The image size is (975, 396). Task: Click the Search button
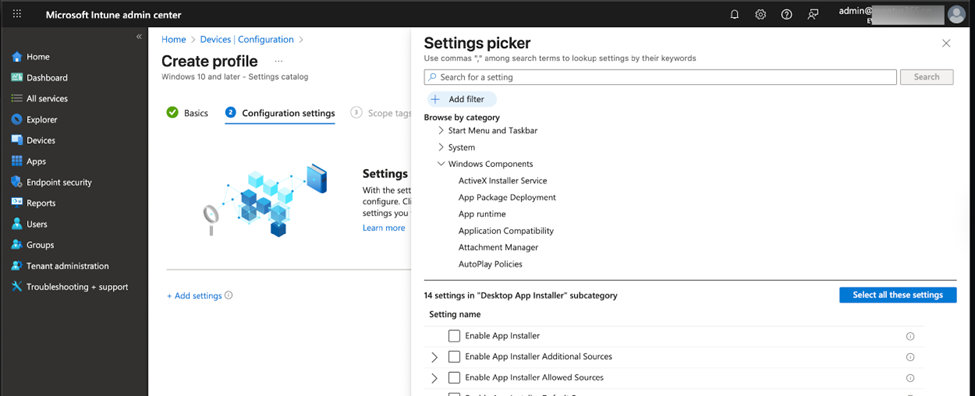[x=926, y=77]
